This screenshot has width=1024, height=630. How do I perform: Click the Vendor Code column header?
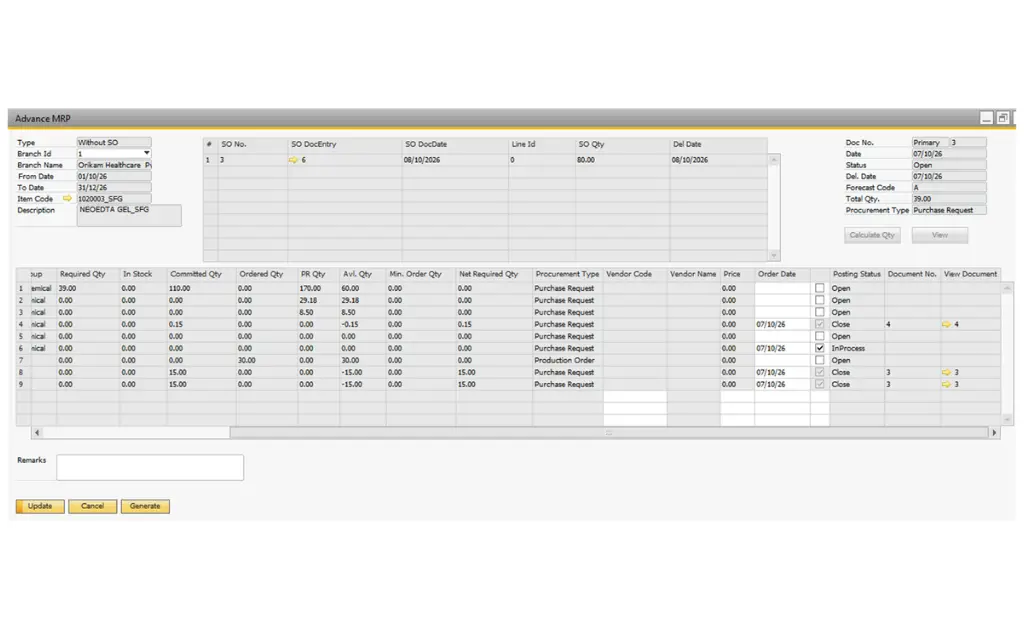(635, 274)
